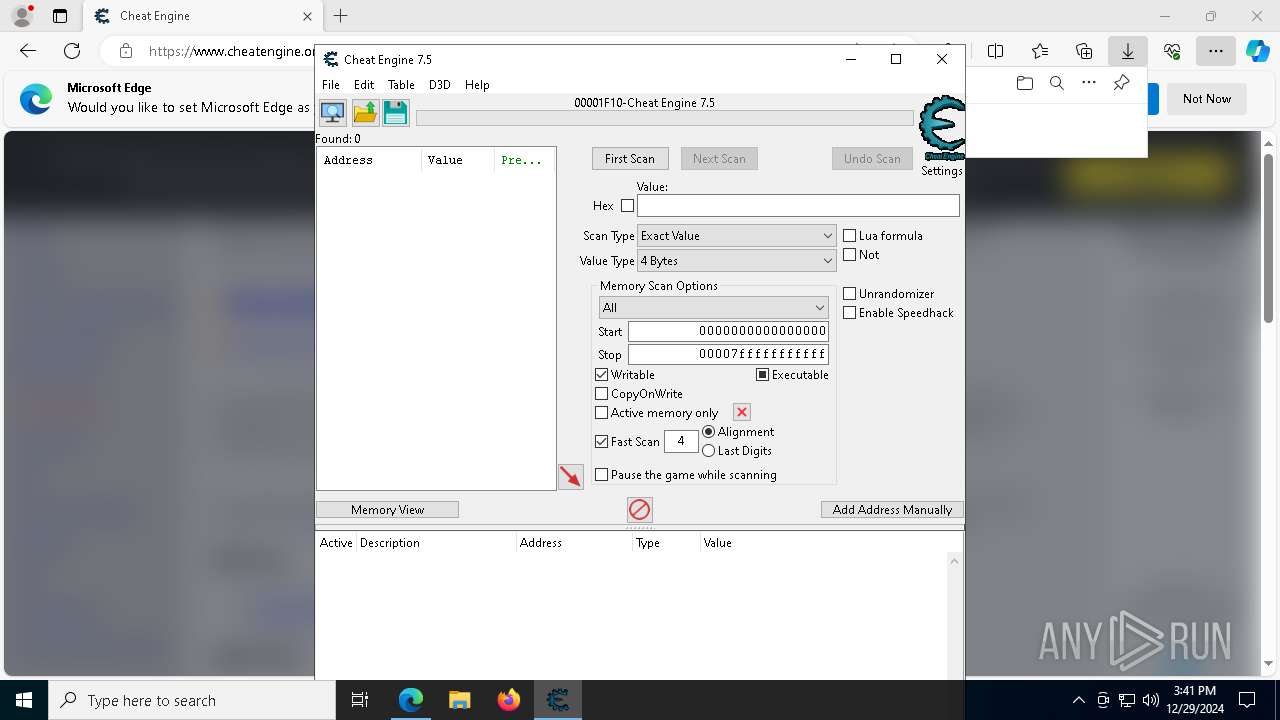The width and height of the screenshot is (1280, 720).
Task: Open the Copilot icon in Edge
Action: pos(1257,51)
